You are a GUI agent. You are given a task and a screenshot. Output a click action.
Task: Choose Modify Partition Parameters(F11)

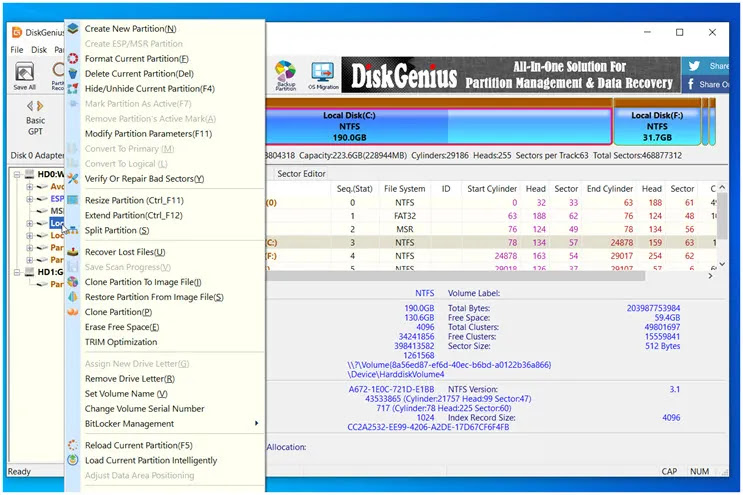click(x=148, y=134)
